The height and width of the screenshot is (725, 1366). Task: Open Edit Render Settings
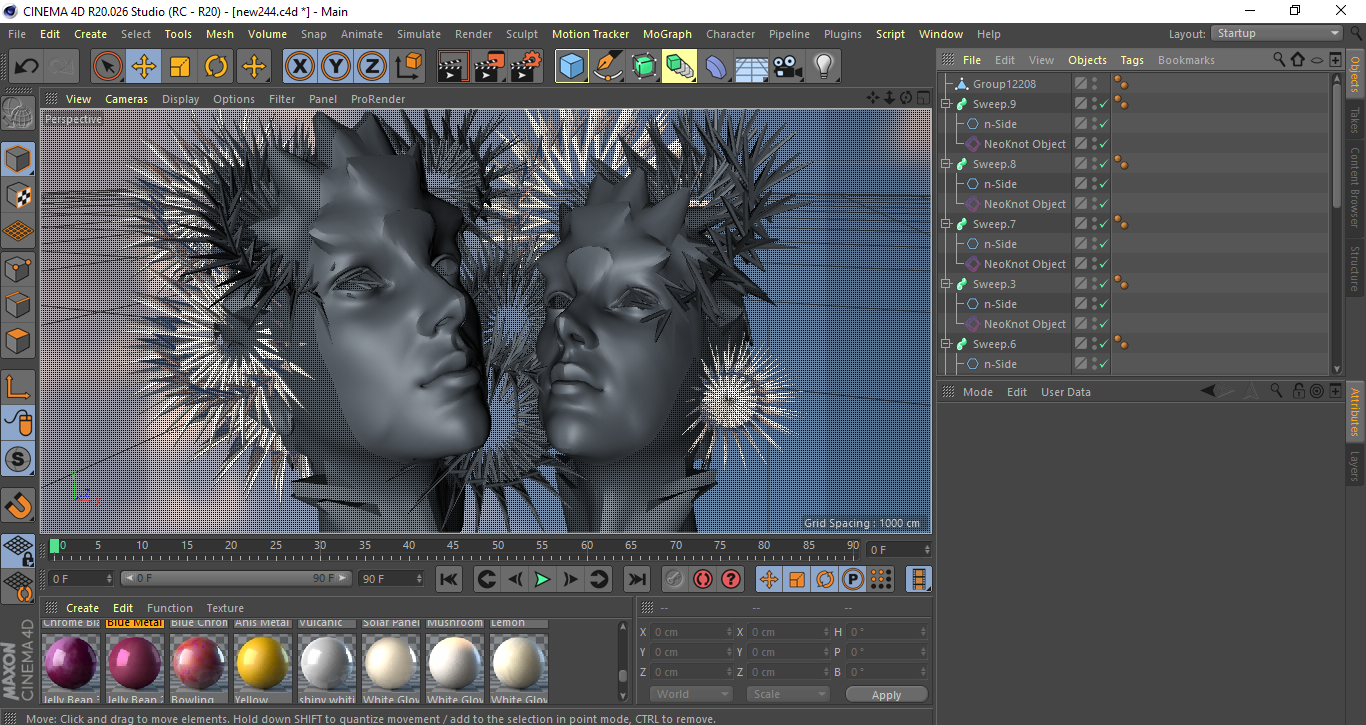click(525, 67)
